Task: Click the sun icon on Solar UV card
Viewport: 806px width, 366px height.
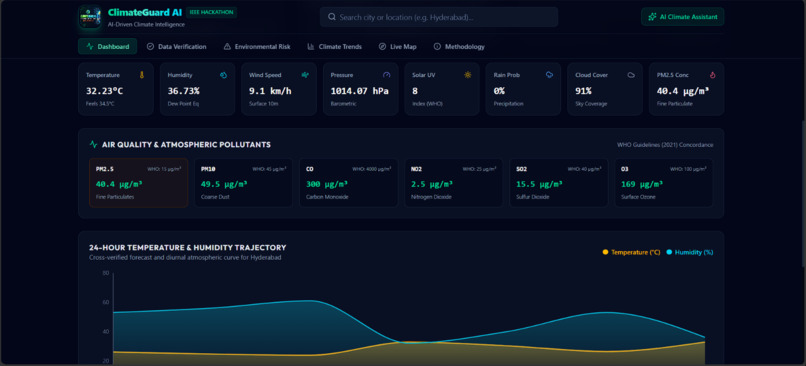Action: [468, 75]
